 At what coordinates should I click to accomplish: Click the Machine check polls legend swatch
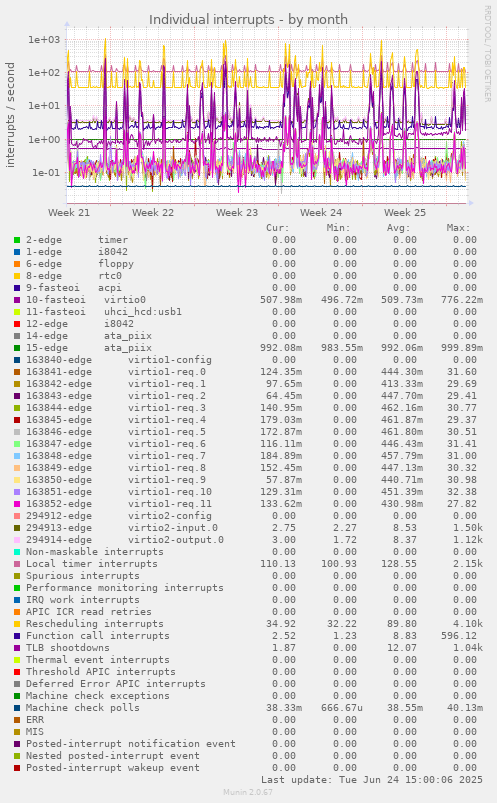17,708
